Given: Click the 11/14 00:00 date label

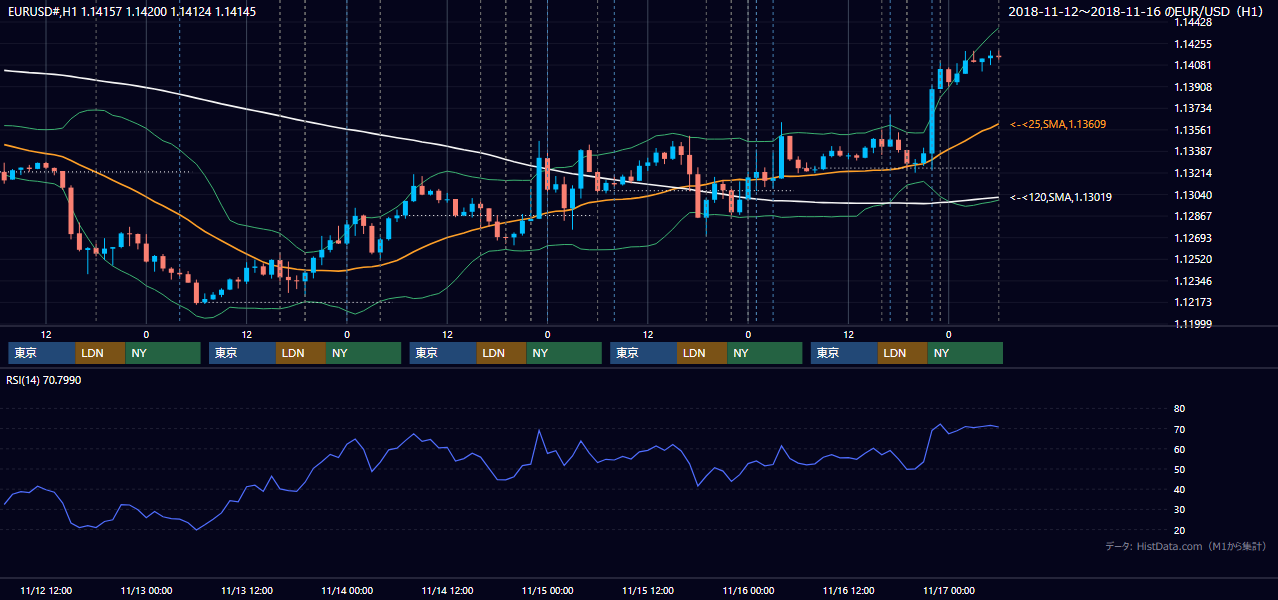Looking at the screenshot, I should click(x=347, y=590).
